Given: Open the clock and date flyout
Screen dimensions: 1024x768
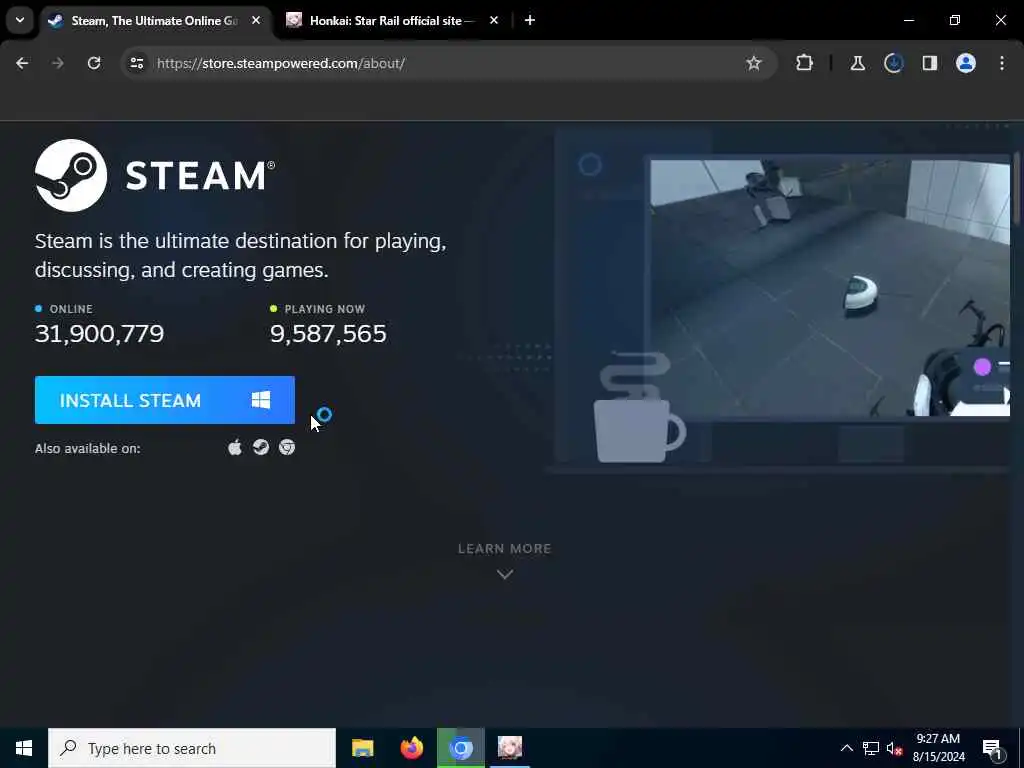Looking at the screenshot, I should point(938,748).
